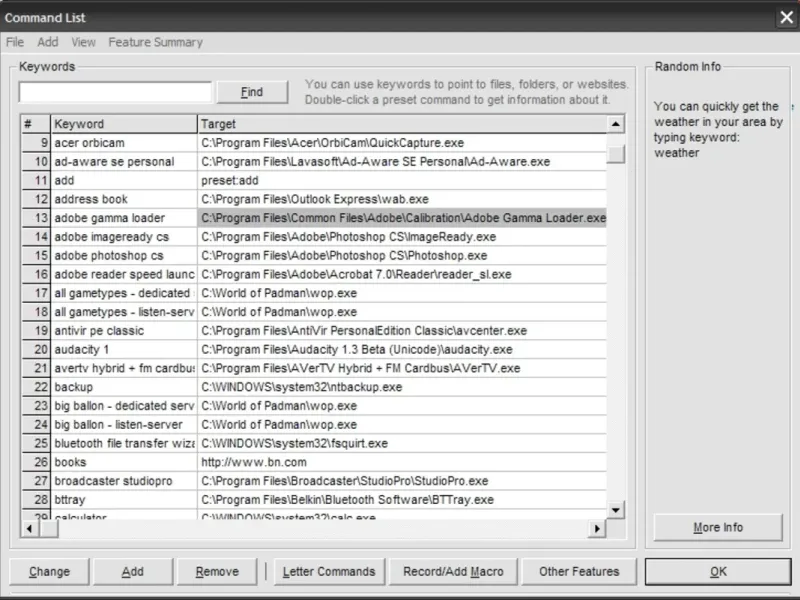
Task: Click Record/Add Macro button
Action: click(x=453, y=571)
